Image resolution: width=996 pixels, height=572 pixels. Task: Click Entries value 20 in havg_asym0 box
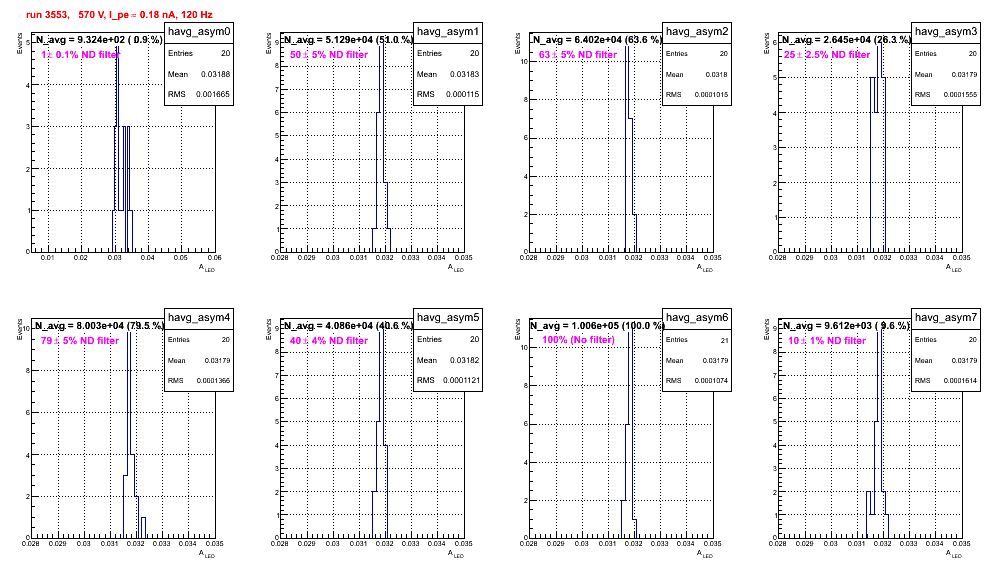pyautogui.click(x=225, y=53)
